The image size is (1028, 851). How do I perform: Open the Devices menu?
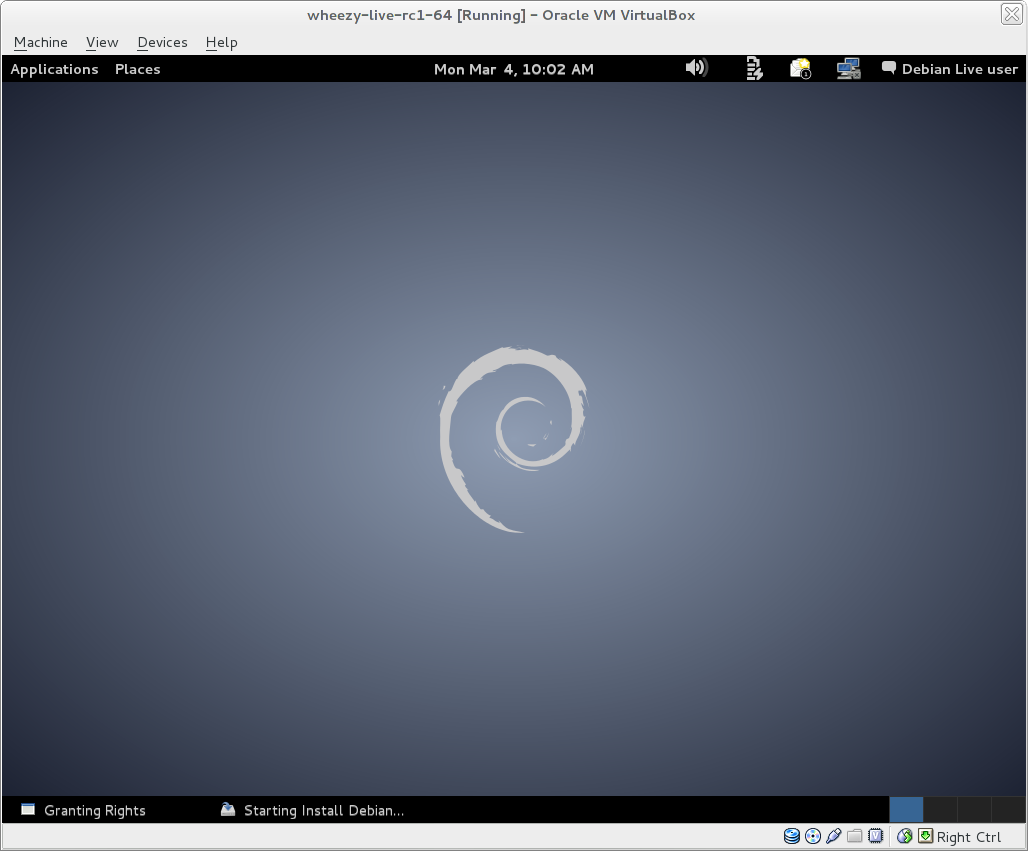click(x=162, y=42)
